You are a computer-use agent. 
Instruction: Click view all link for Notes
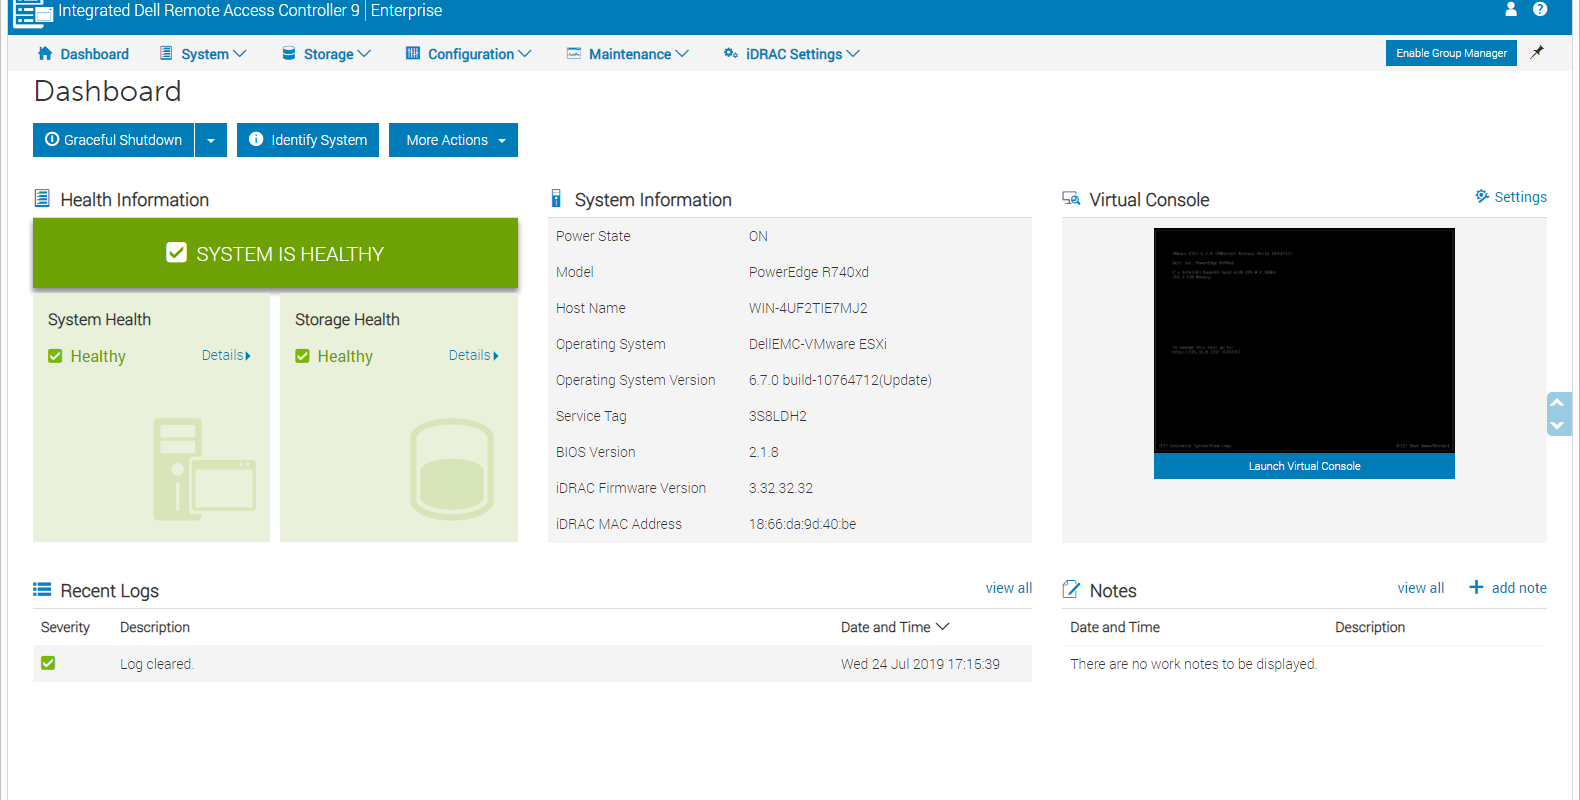coord(1421,588)
